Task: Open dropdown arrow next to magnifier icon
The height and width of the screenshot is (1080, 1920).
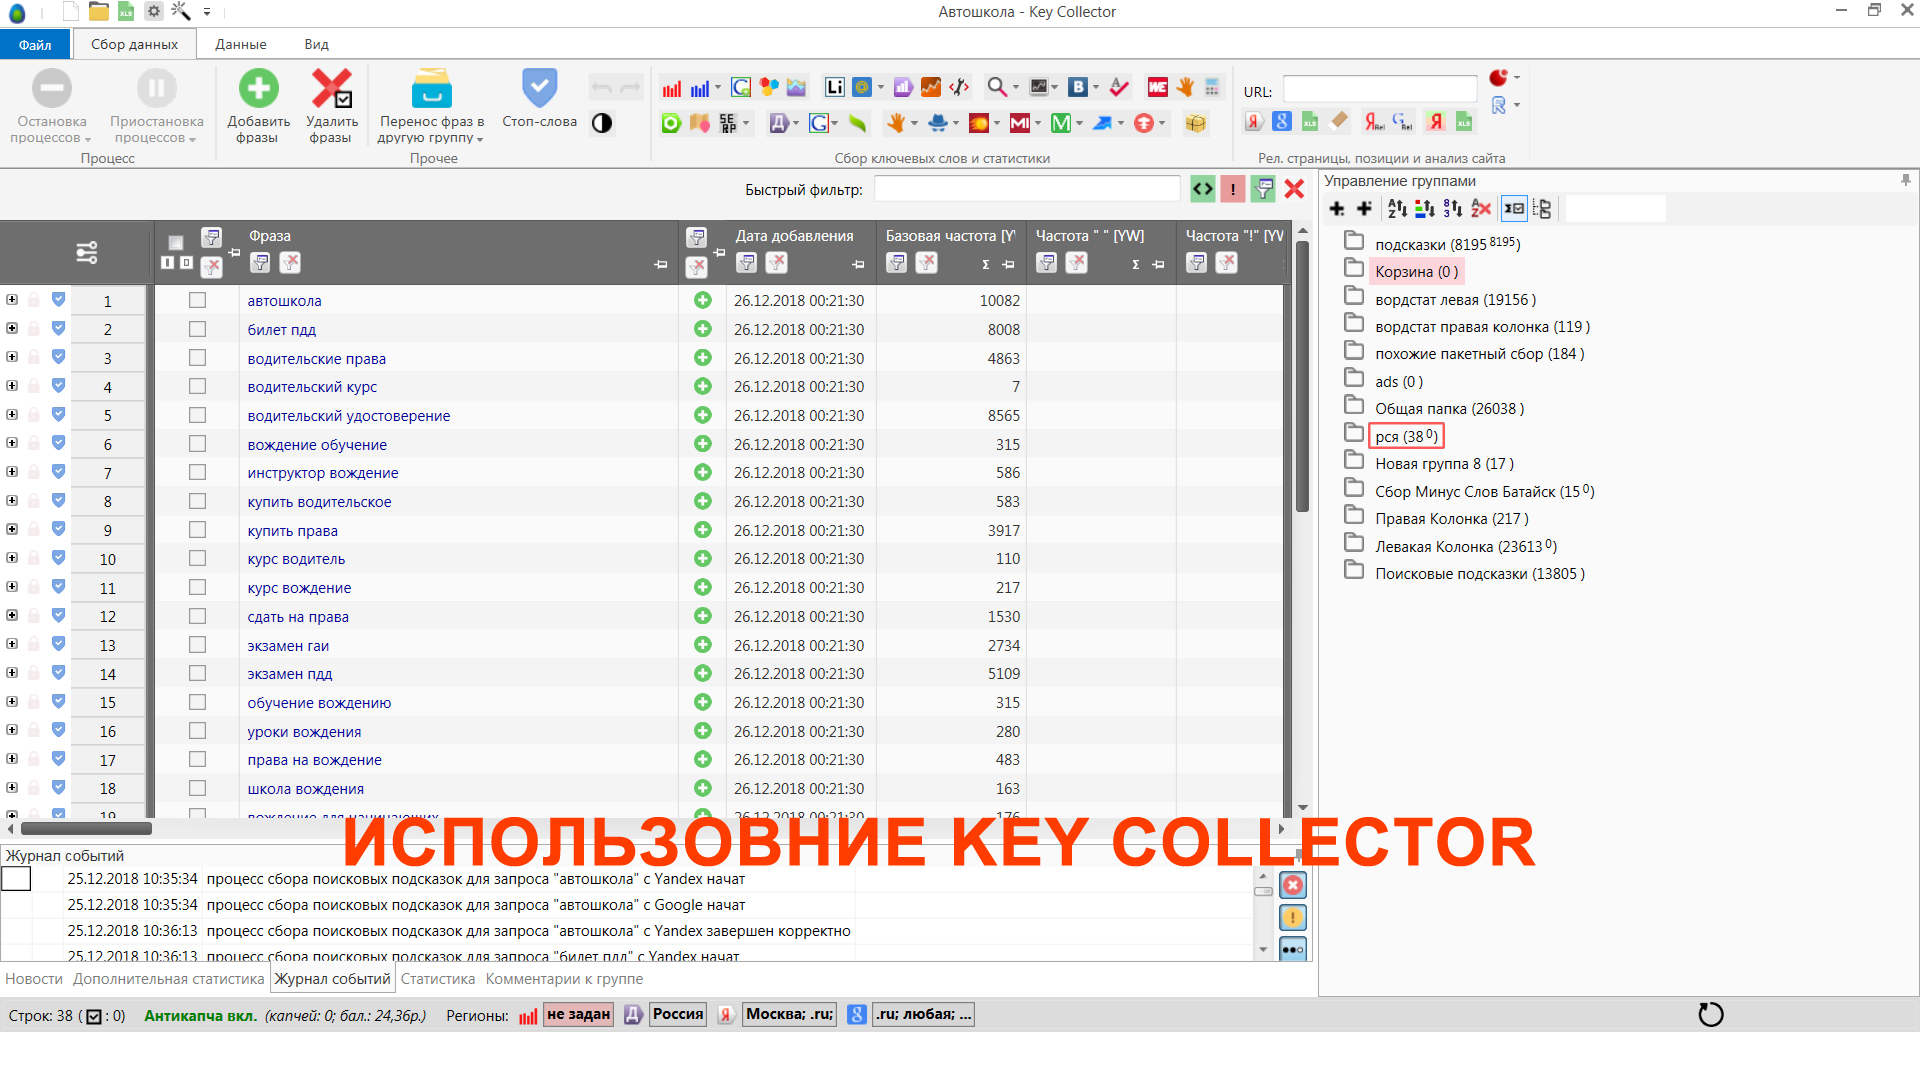Action: (1016, 88)
